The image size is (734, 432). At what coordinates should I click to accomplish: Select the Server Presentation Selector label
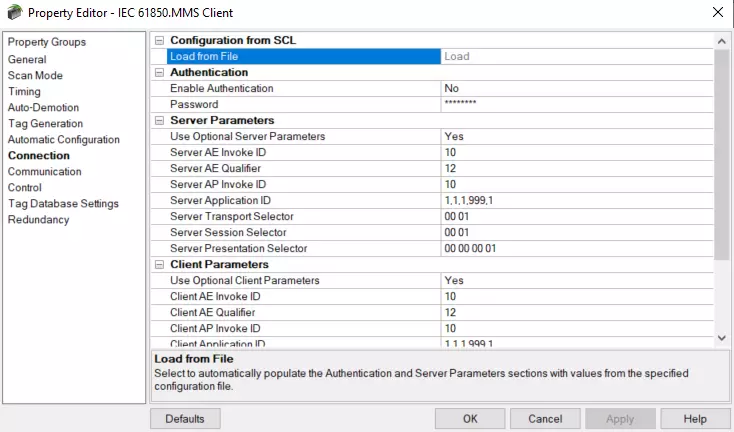(239, 249)
